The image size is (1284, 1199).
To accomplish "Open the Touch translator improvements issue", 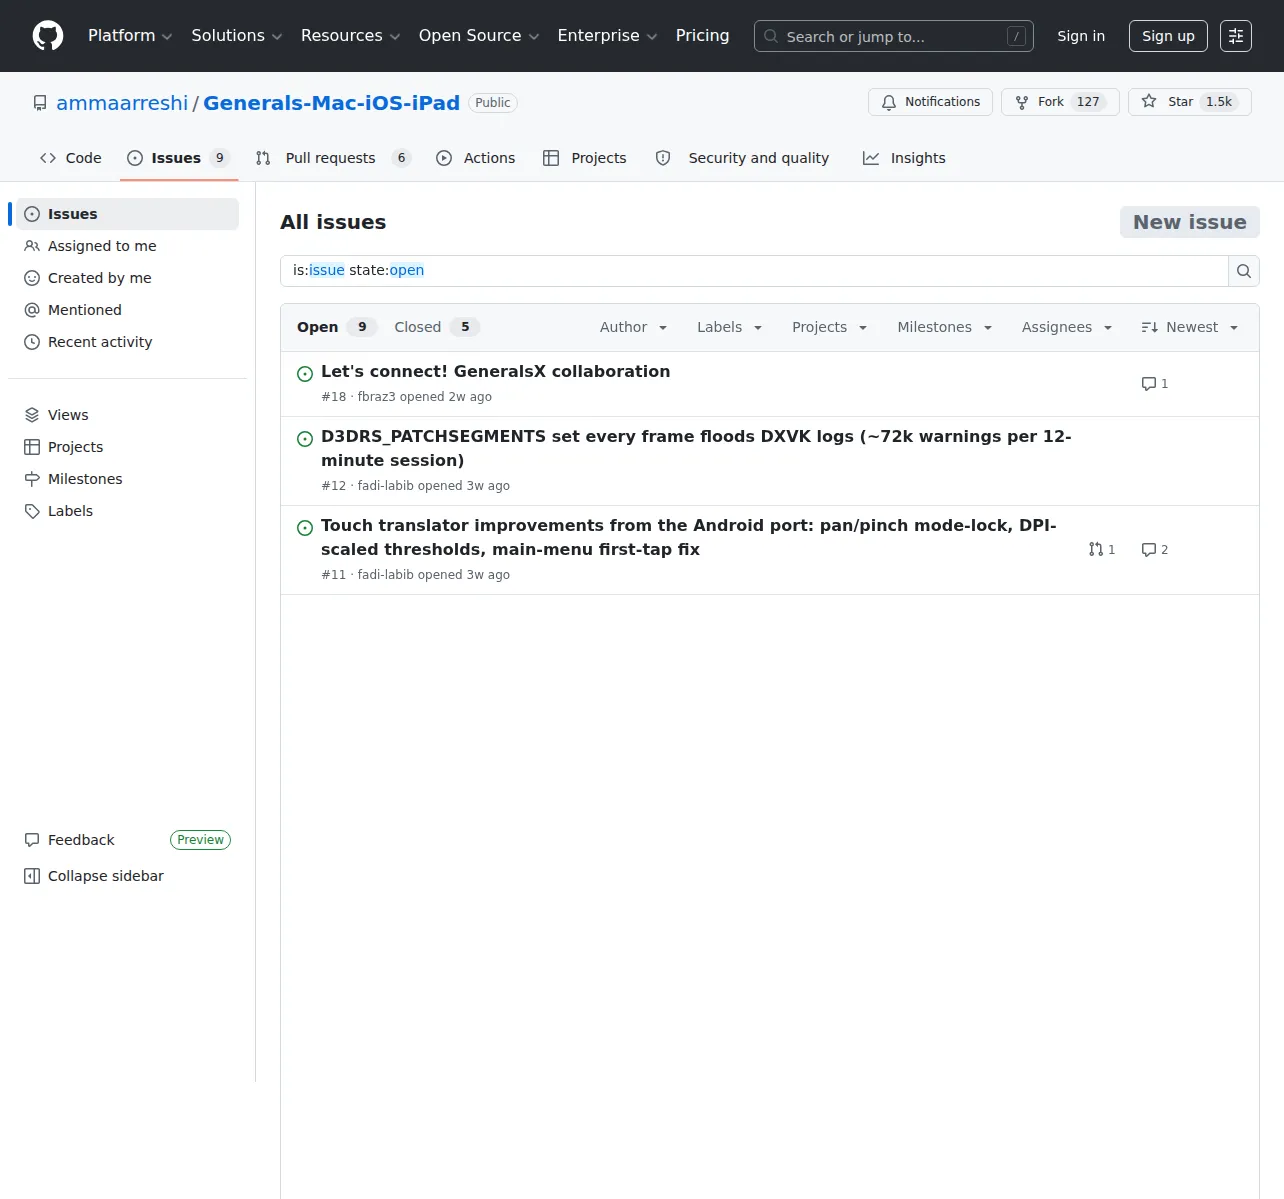I will 688,538.
